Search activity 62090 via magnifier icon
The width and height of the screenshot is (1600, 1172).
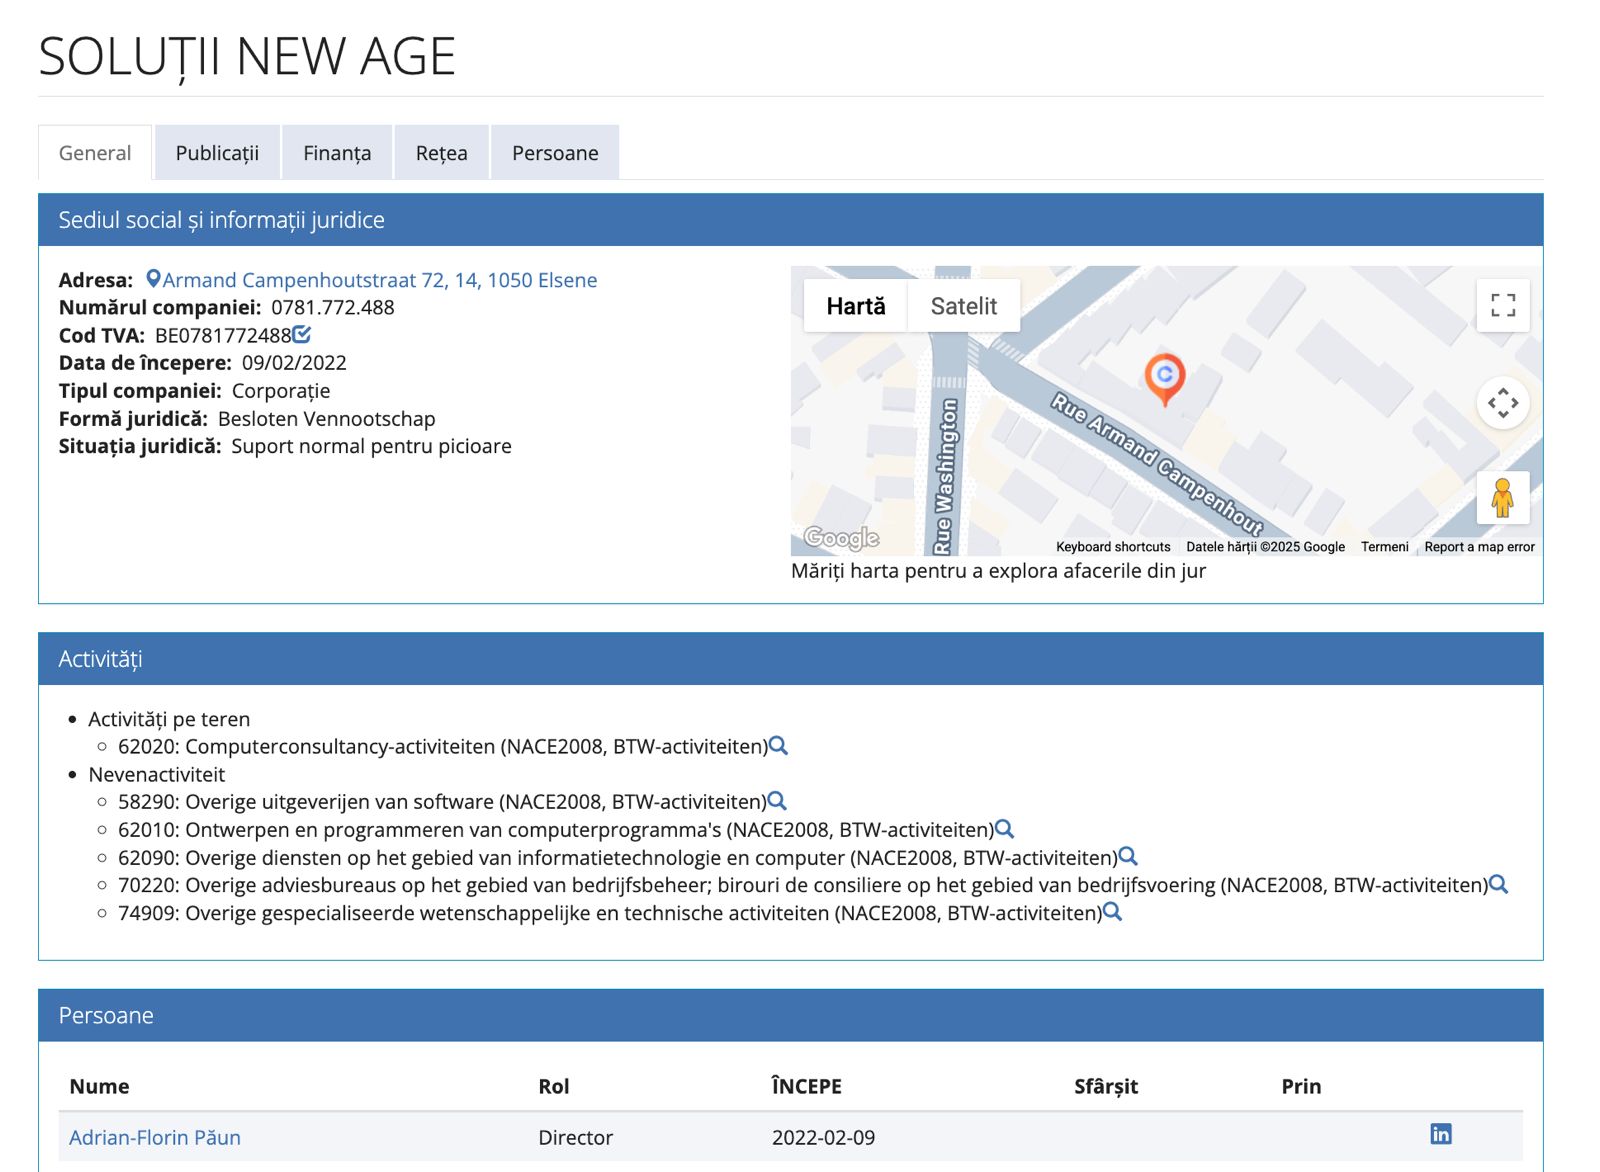[1128, 857]
